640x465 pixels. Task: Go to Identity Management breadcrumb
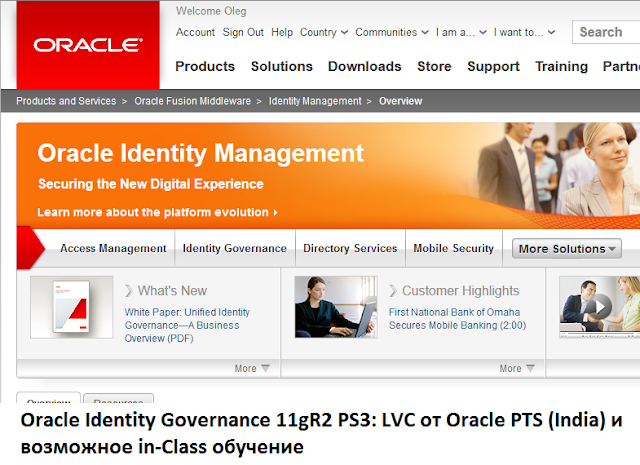click(315, 101)
